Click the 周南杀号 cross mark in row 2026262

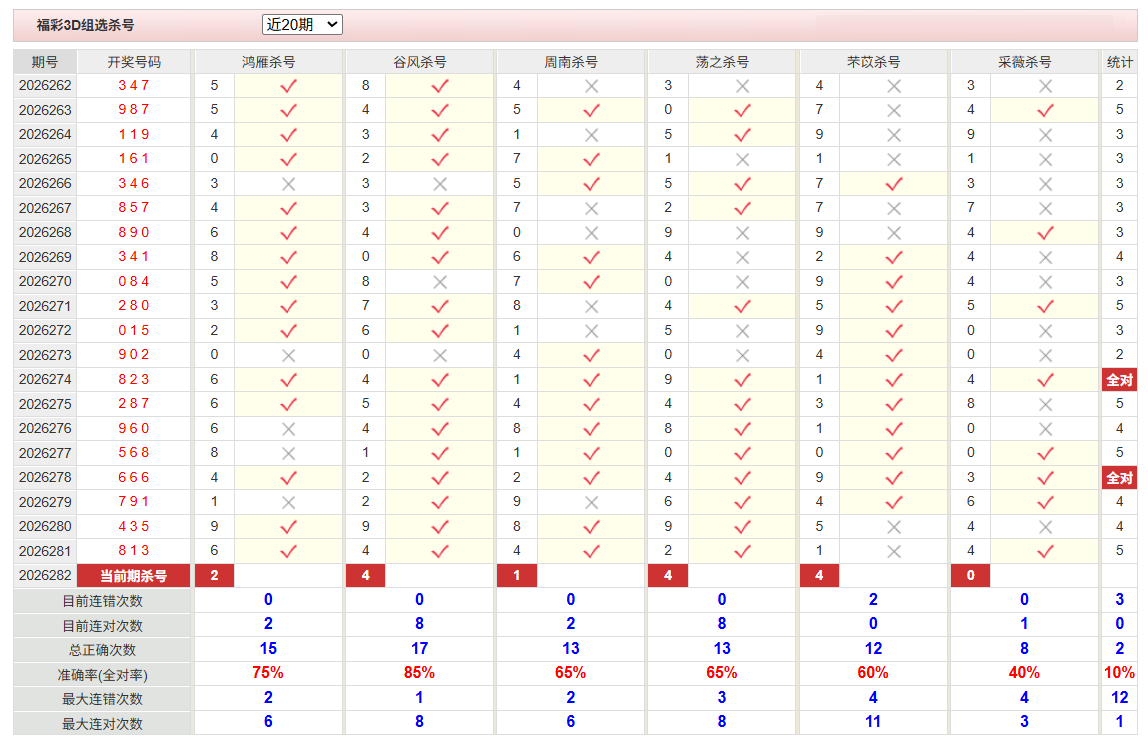tap(592, 86)
